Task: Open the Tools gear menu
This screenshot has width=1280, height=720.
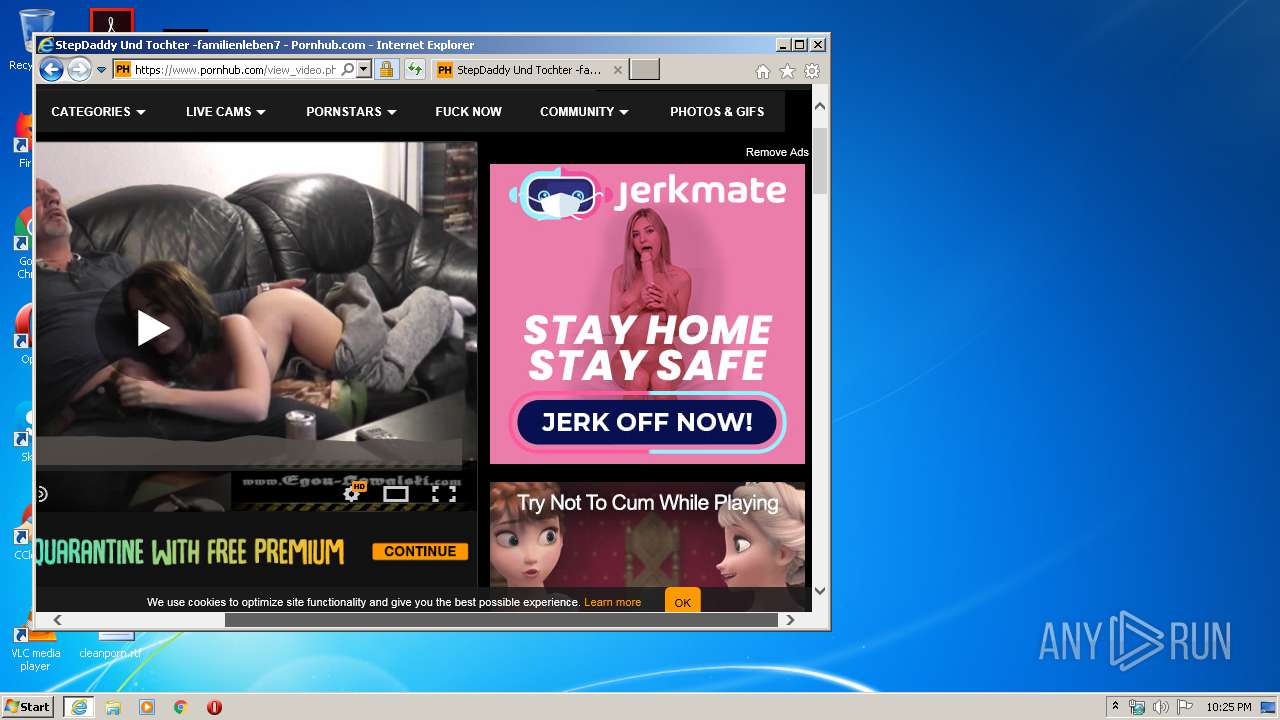Action: pos(812,71)
